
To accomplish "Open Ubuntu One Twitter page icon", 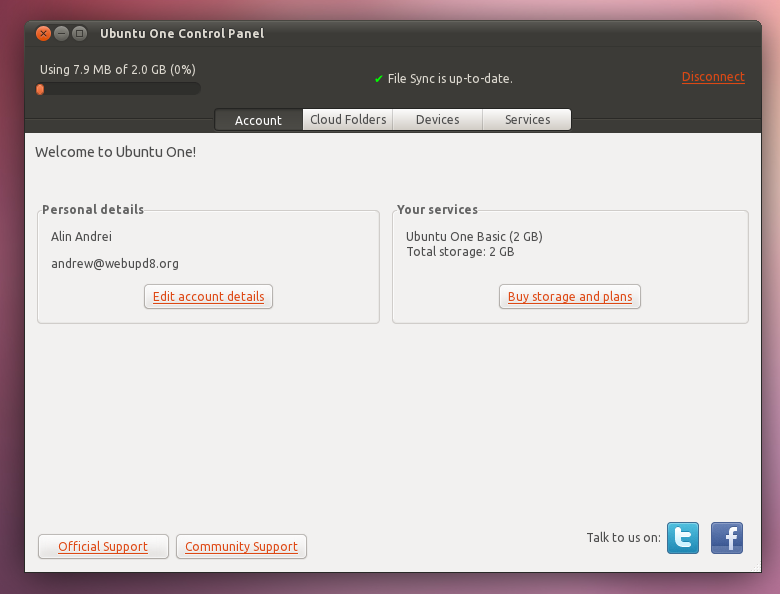I will pyautogui.click(x=682, y=537).
